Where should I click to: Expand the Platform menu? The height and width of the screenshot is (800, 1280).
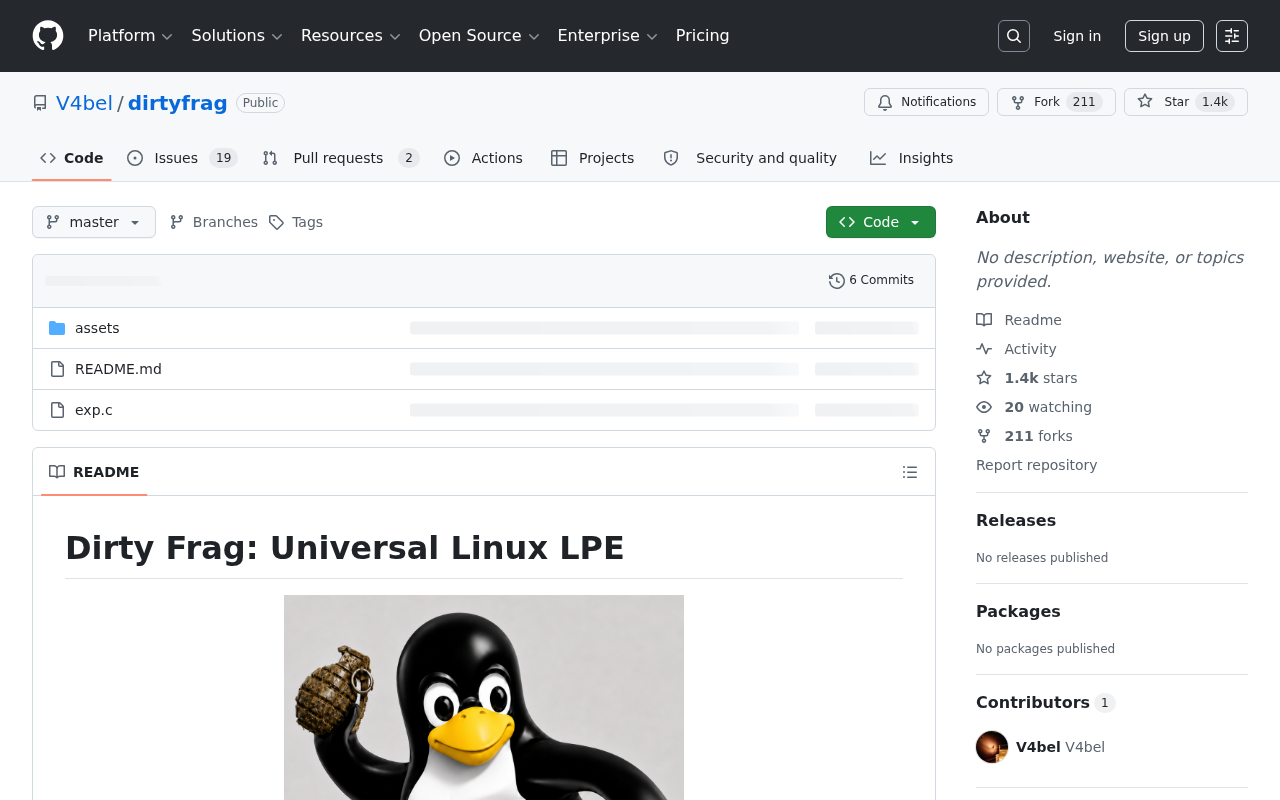[130, 36]
